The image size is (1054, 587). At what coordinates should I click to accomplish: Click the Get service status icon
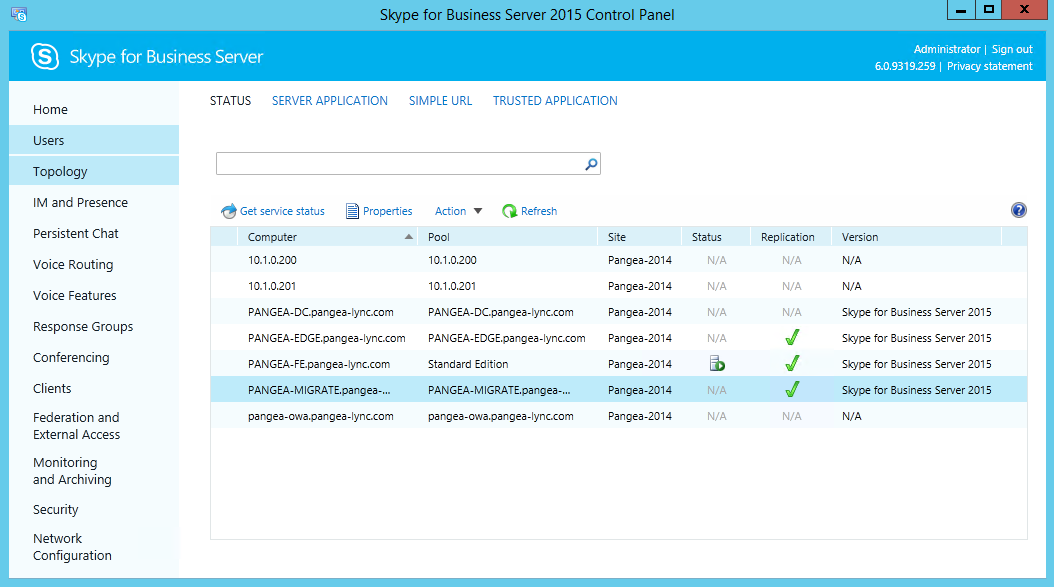point(229,211)
